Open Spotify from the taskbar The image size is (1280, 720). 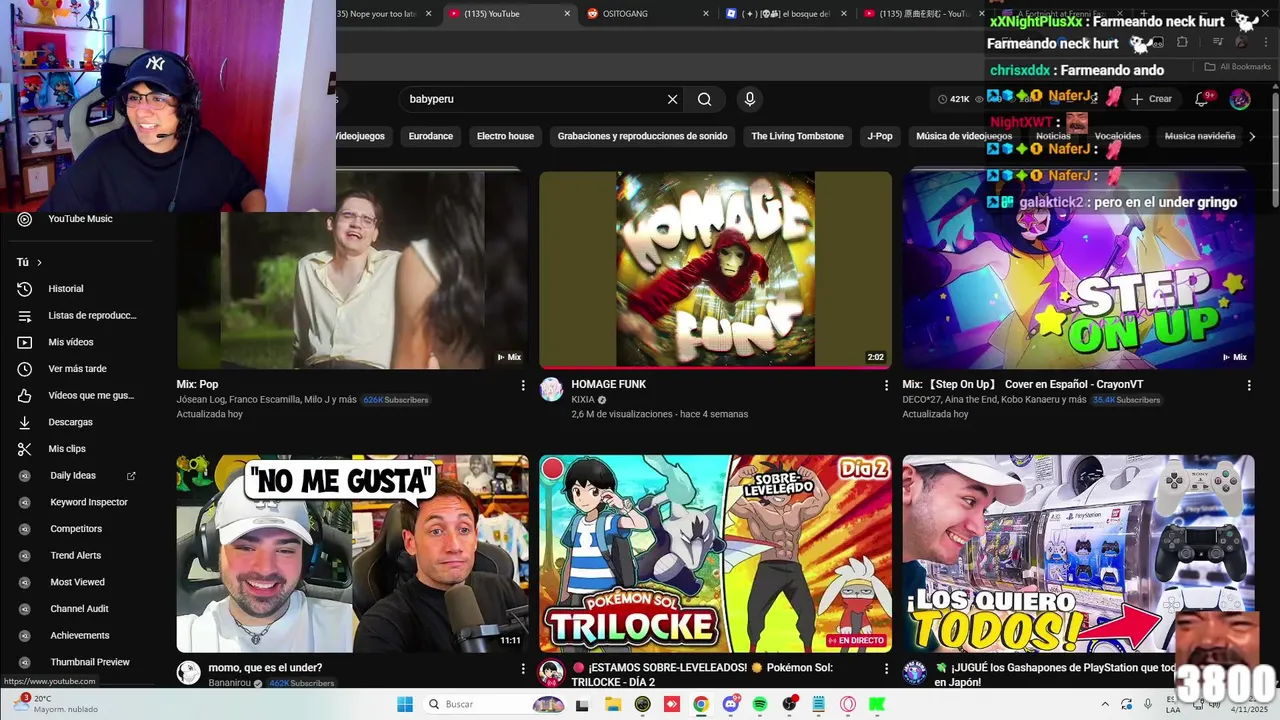tap(760, 704)
